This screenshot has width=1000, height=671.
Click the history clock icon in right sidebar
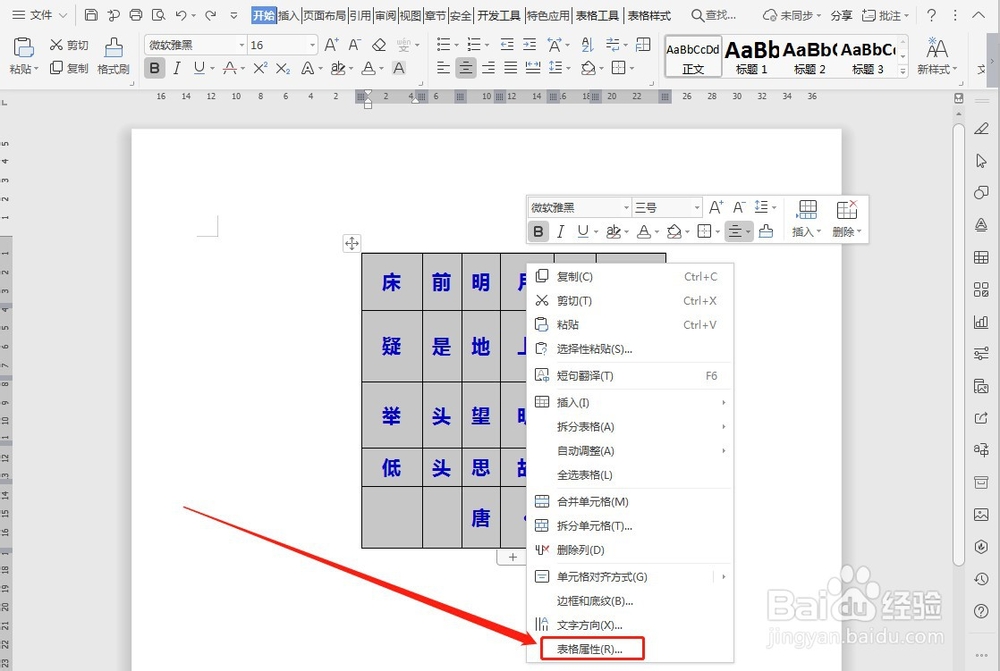(981, 579)
